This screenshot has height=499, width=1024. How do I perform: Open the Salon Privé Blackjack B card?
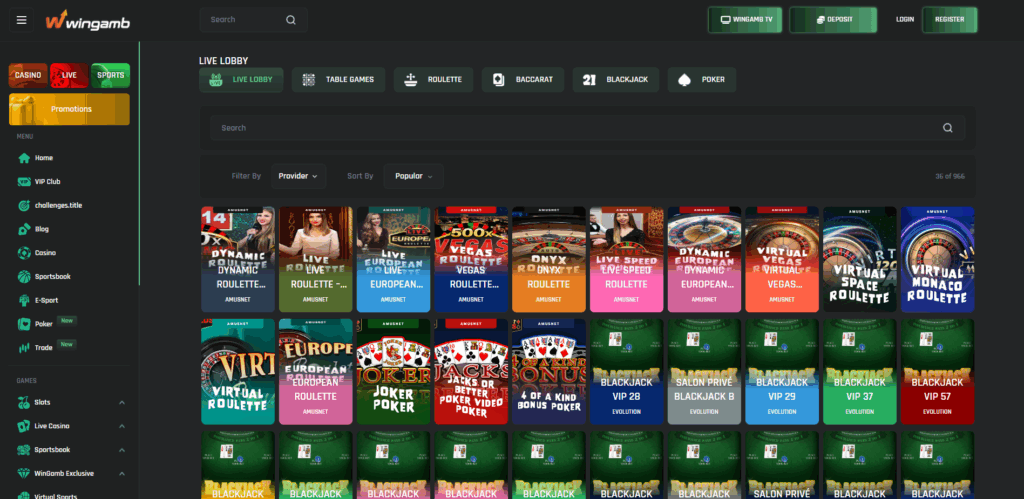pyautogui.click(x=704, y=372)
